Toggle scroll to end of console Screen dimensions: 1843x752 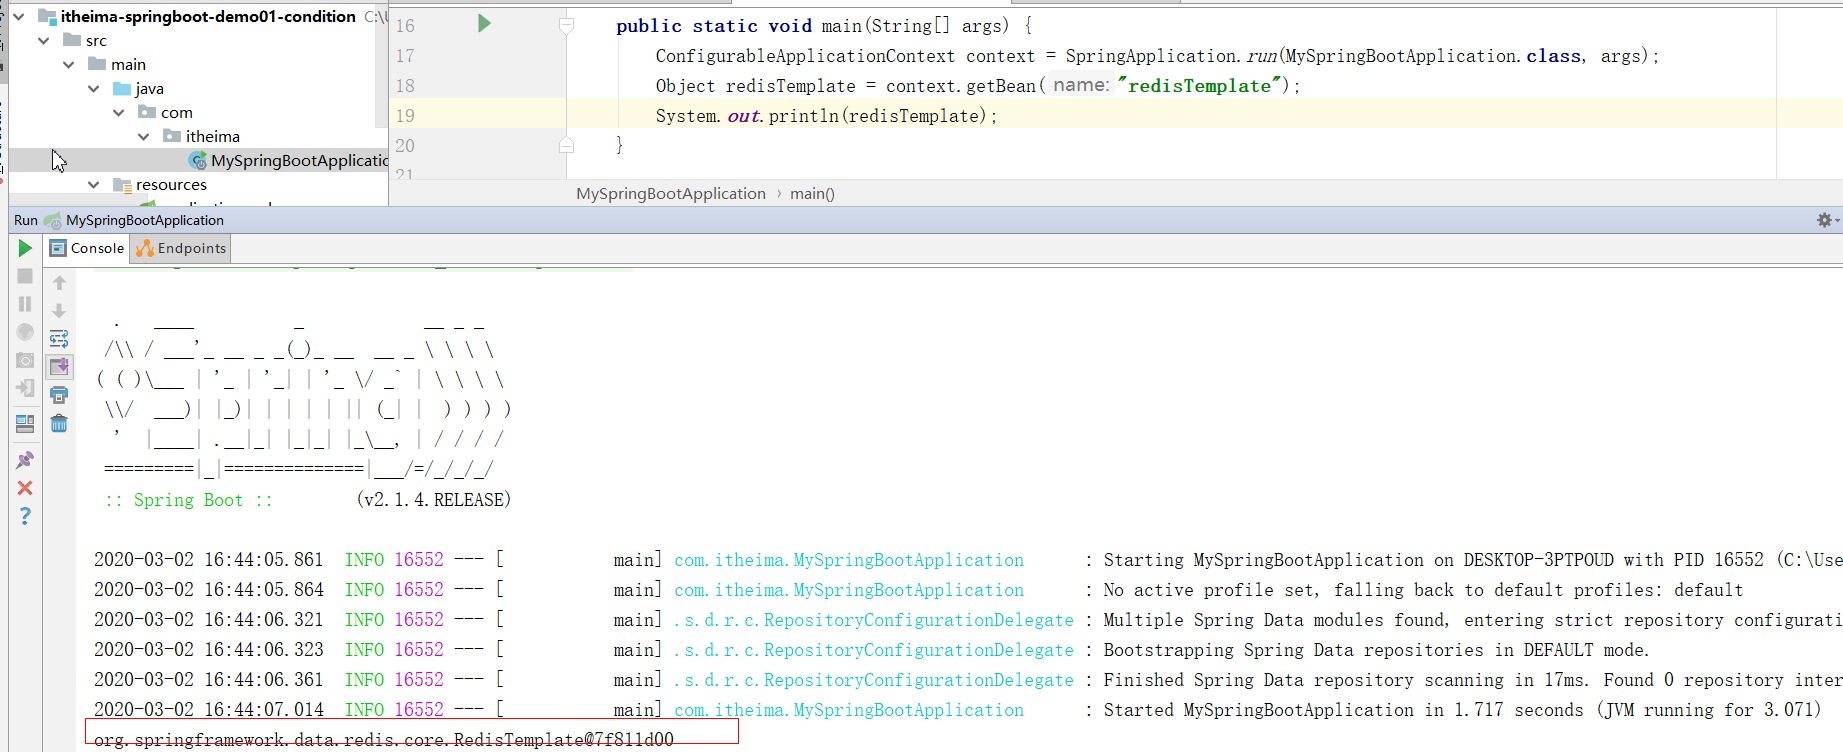point(59,367)
